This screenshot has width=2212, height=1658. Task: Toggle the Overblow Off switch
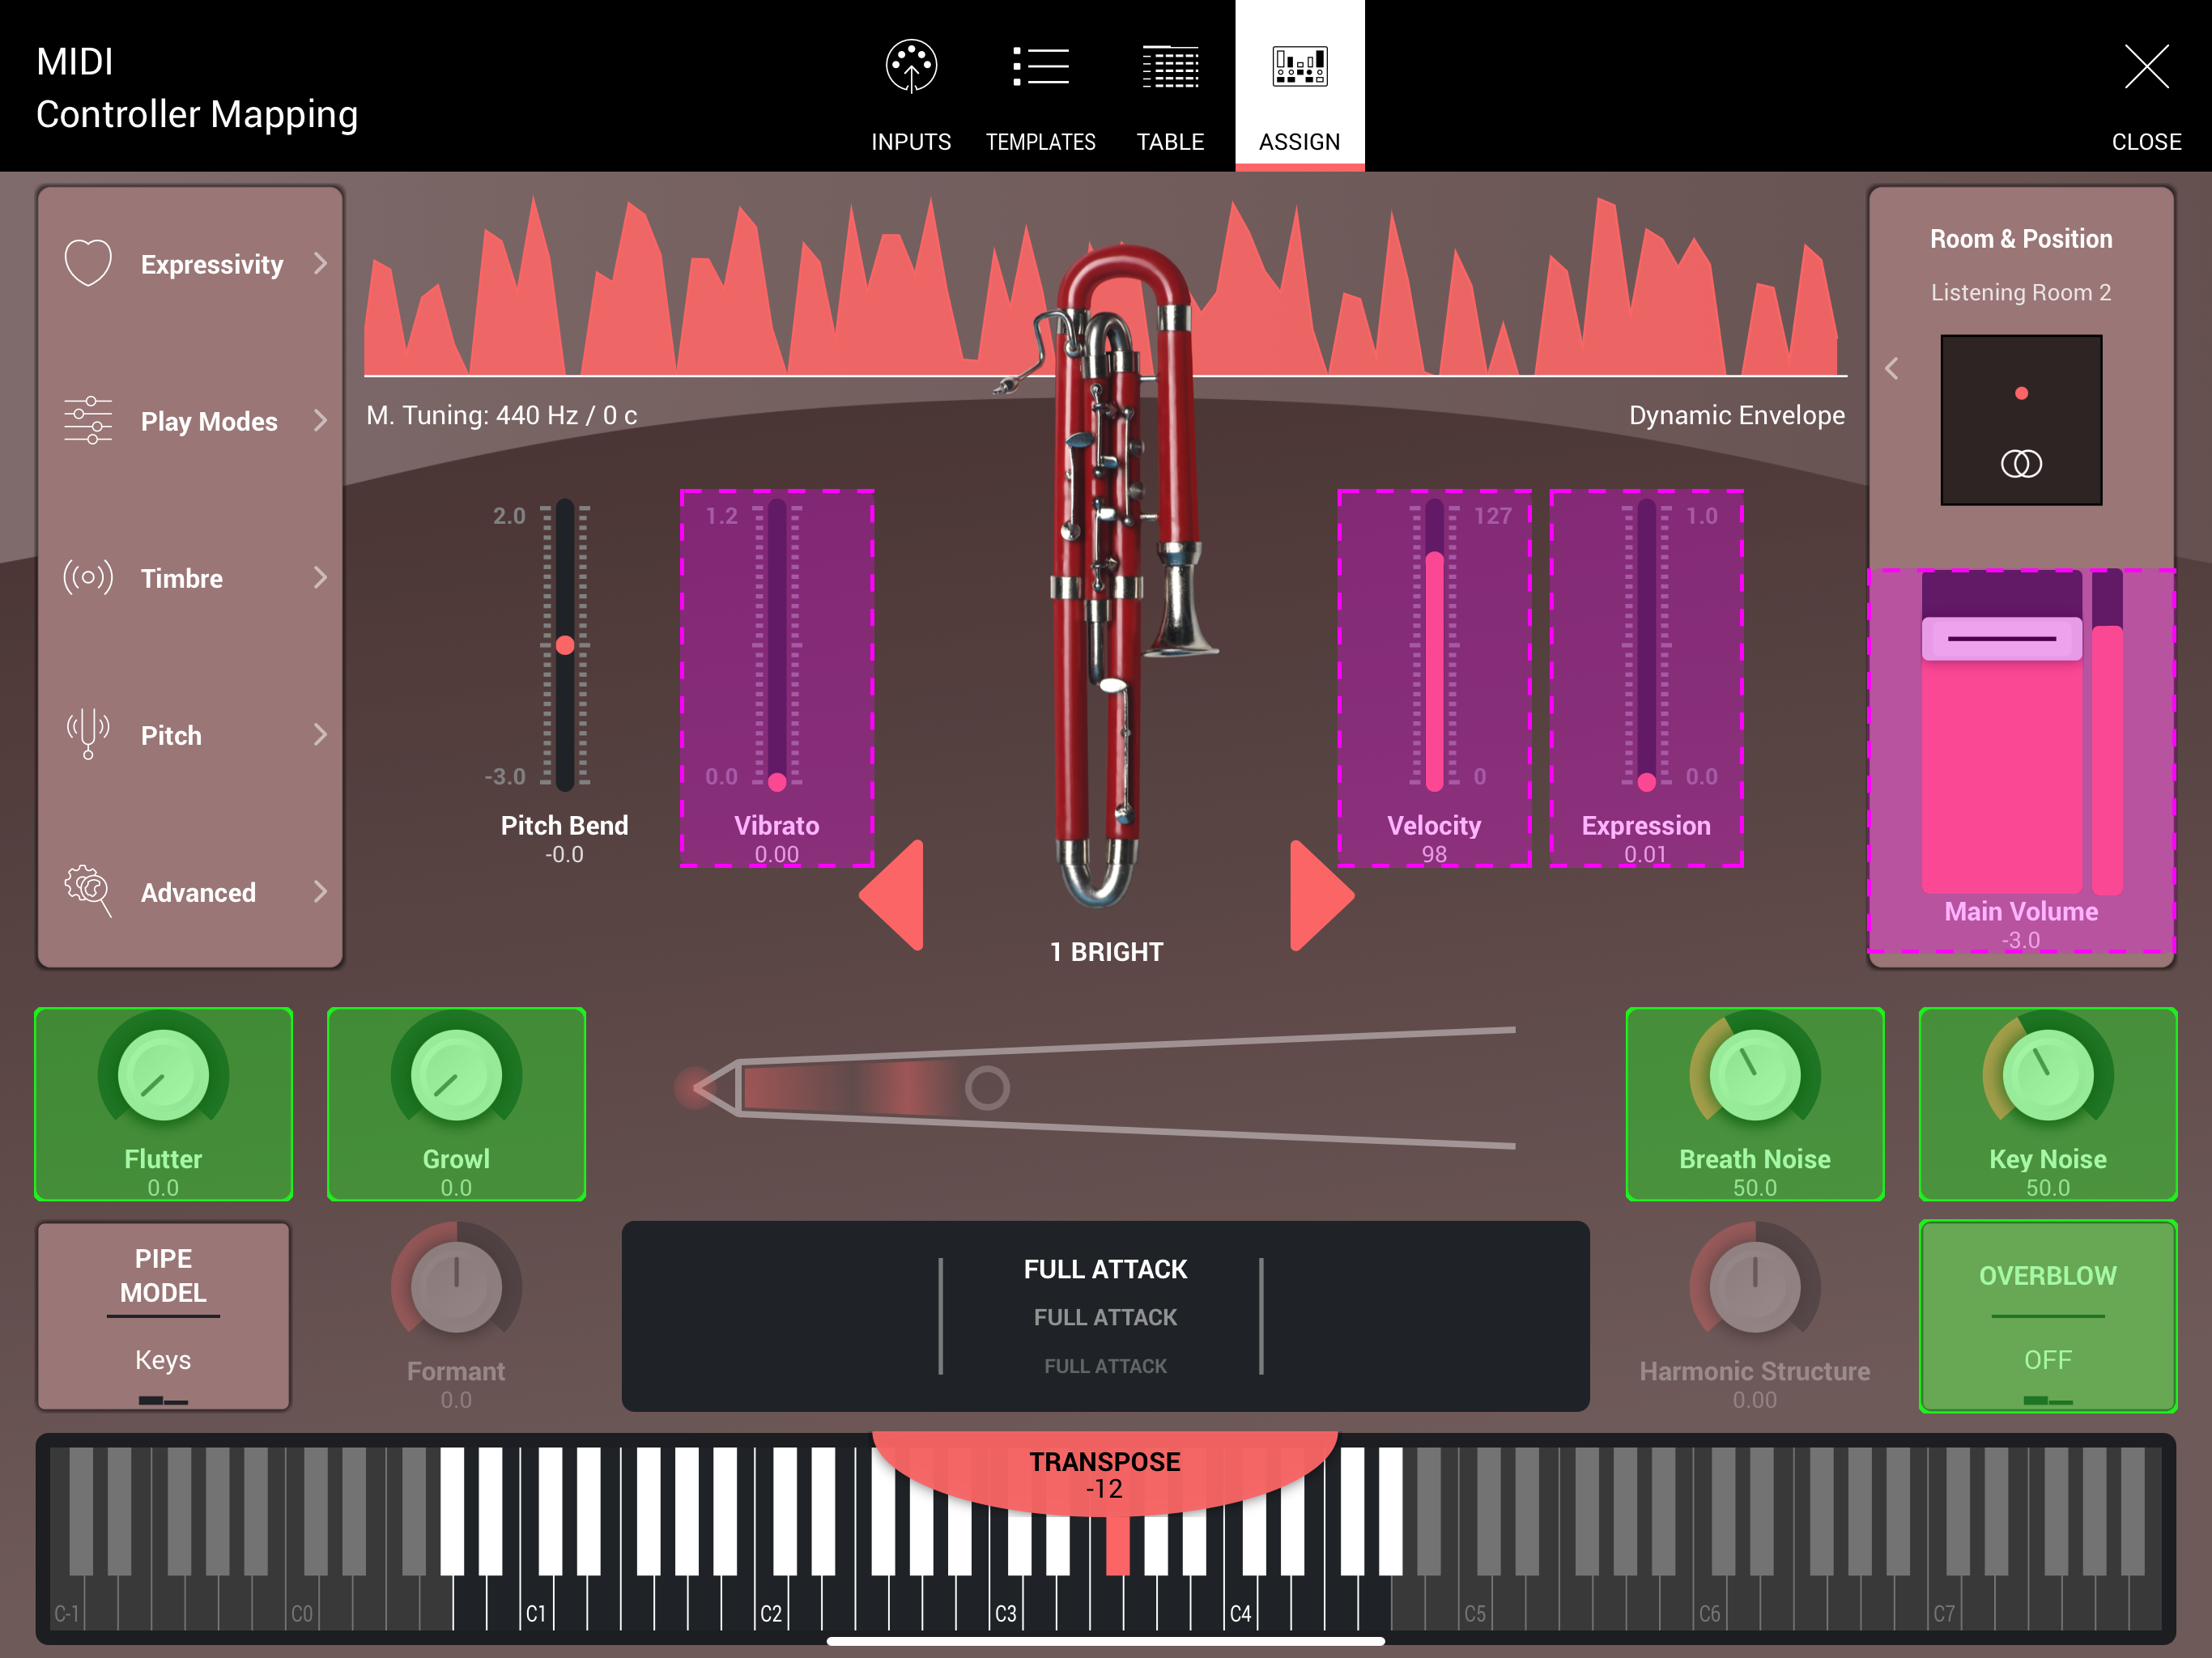point(2048,1316)
